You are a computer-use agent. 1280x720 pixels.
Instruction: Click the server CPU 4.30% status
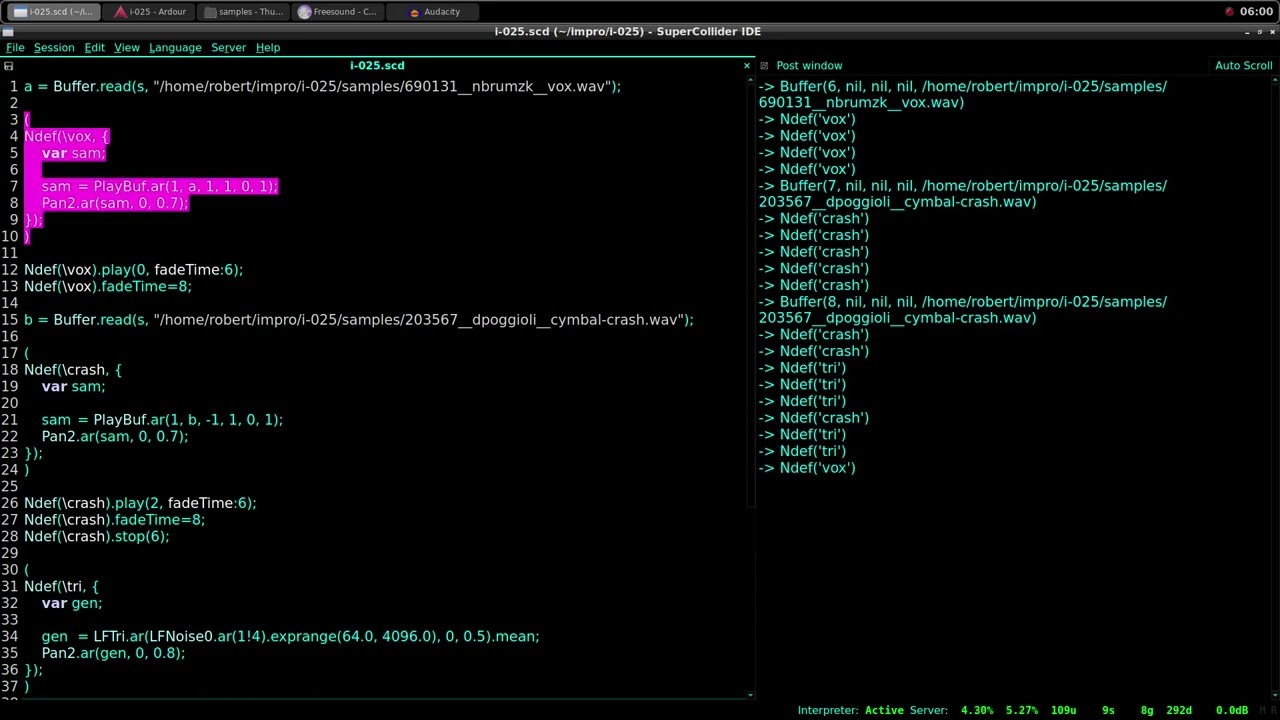tap(977, 710)
